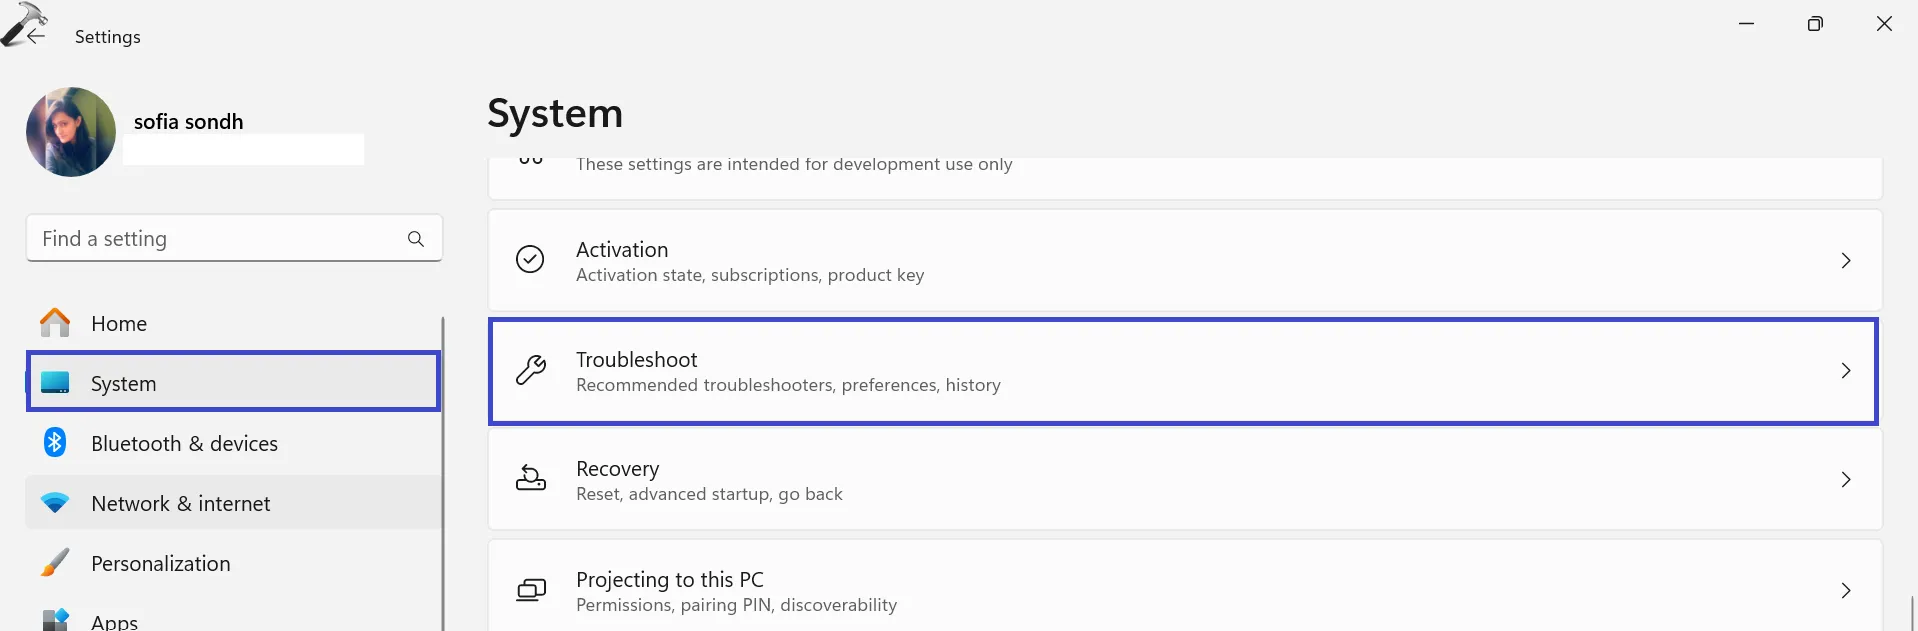Click the back arrow in Settings header
Viewport: 1918px width, 631px height.
36,37
